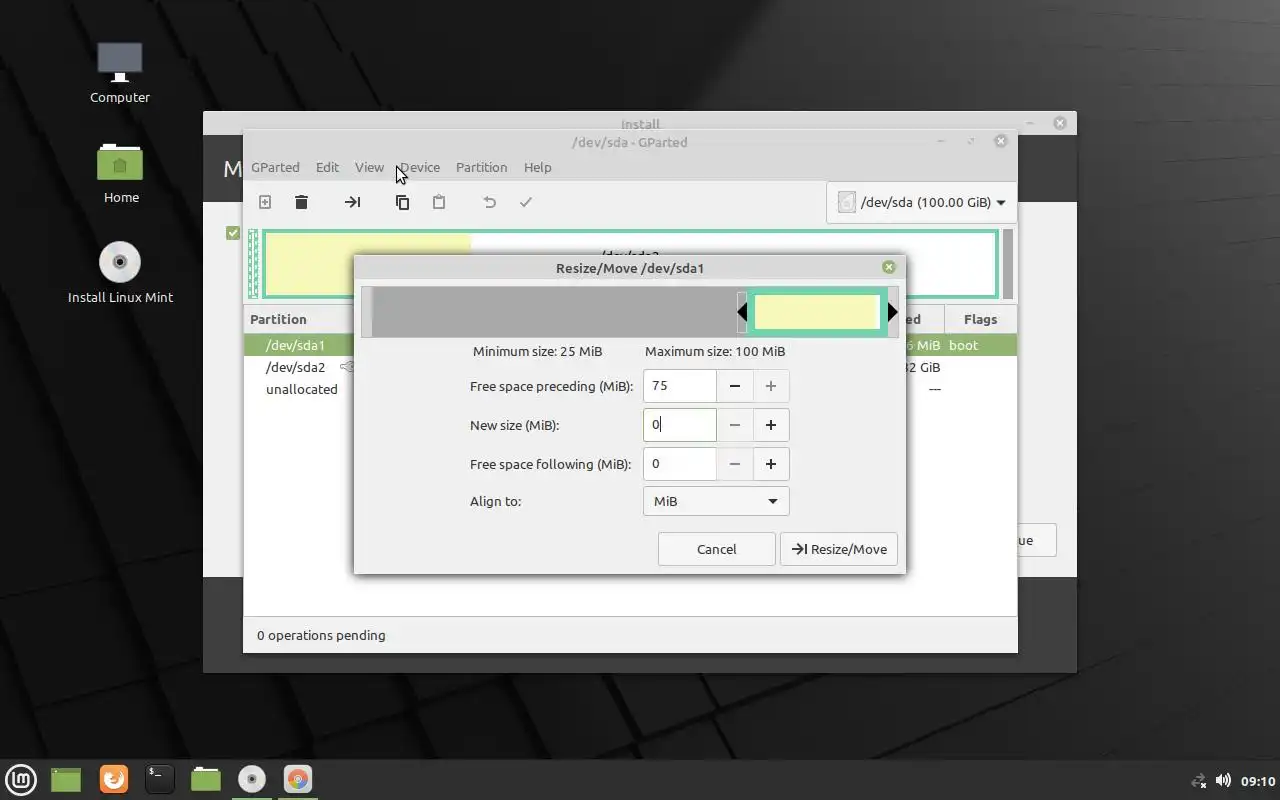This screenshot has width=1280, height=800.
Task: Click the 09:10 clock in the panel
Action: coord(1258,781)
